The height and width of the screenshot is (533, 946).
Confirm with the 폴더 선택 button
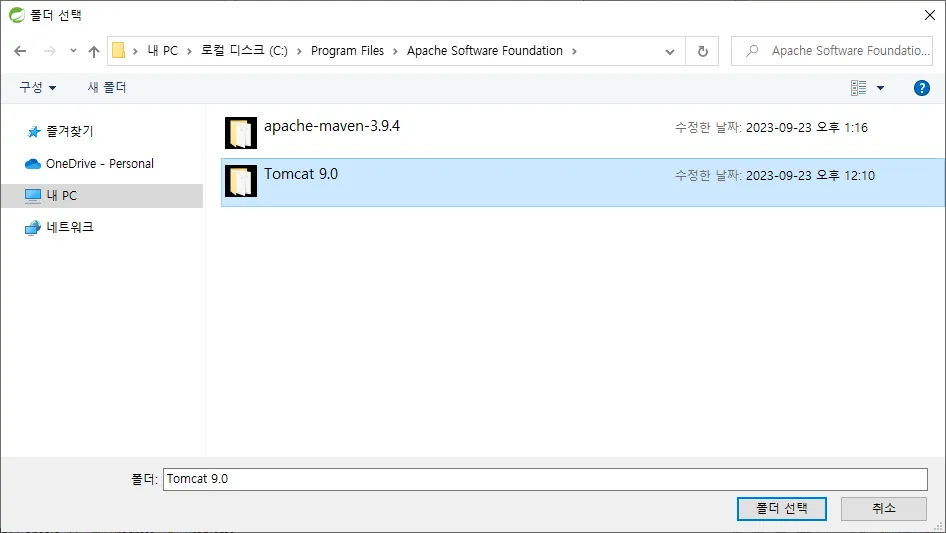782,508
